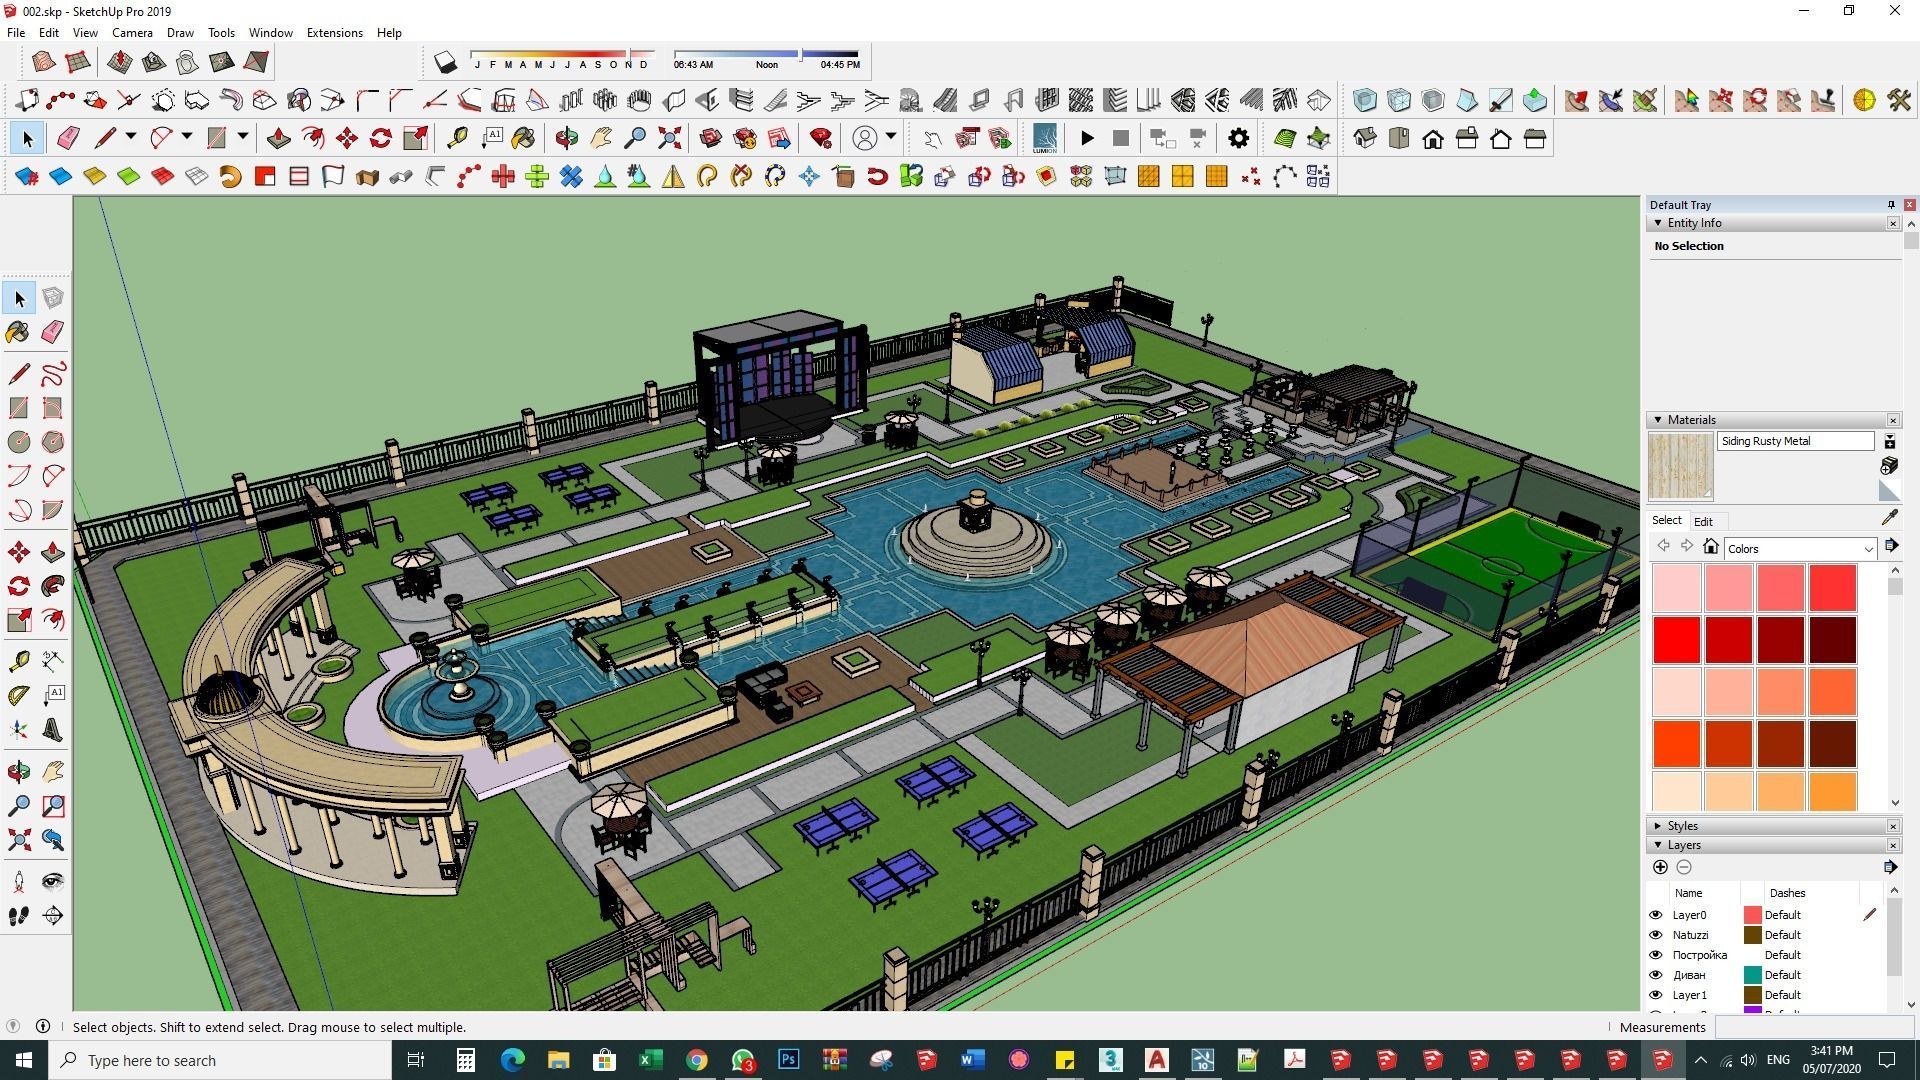1920x1080 pixels.
Task: Open the user account dropdown arrow
Action: pyautogui.click(x=890, y=137)
